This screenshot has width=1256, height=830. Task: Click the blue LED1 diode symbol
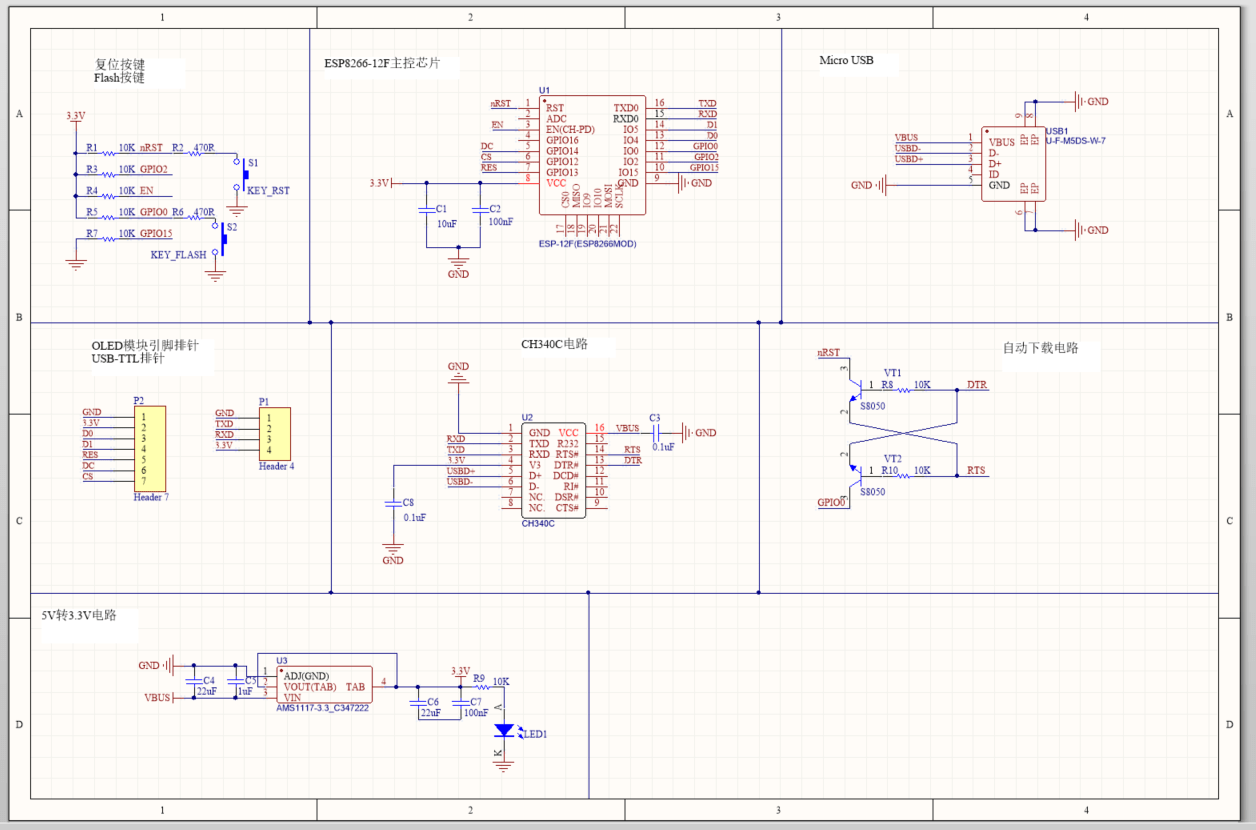(x=505, y=730)
